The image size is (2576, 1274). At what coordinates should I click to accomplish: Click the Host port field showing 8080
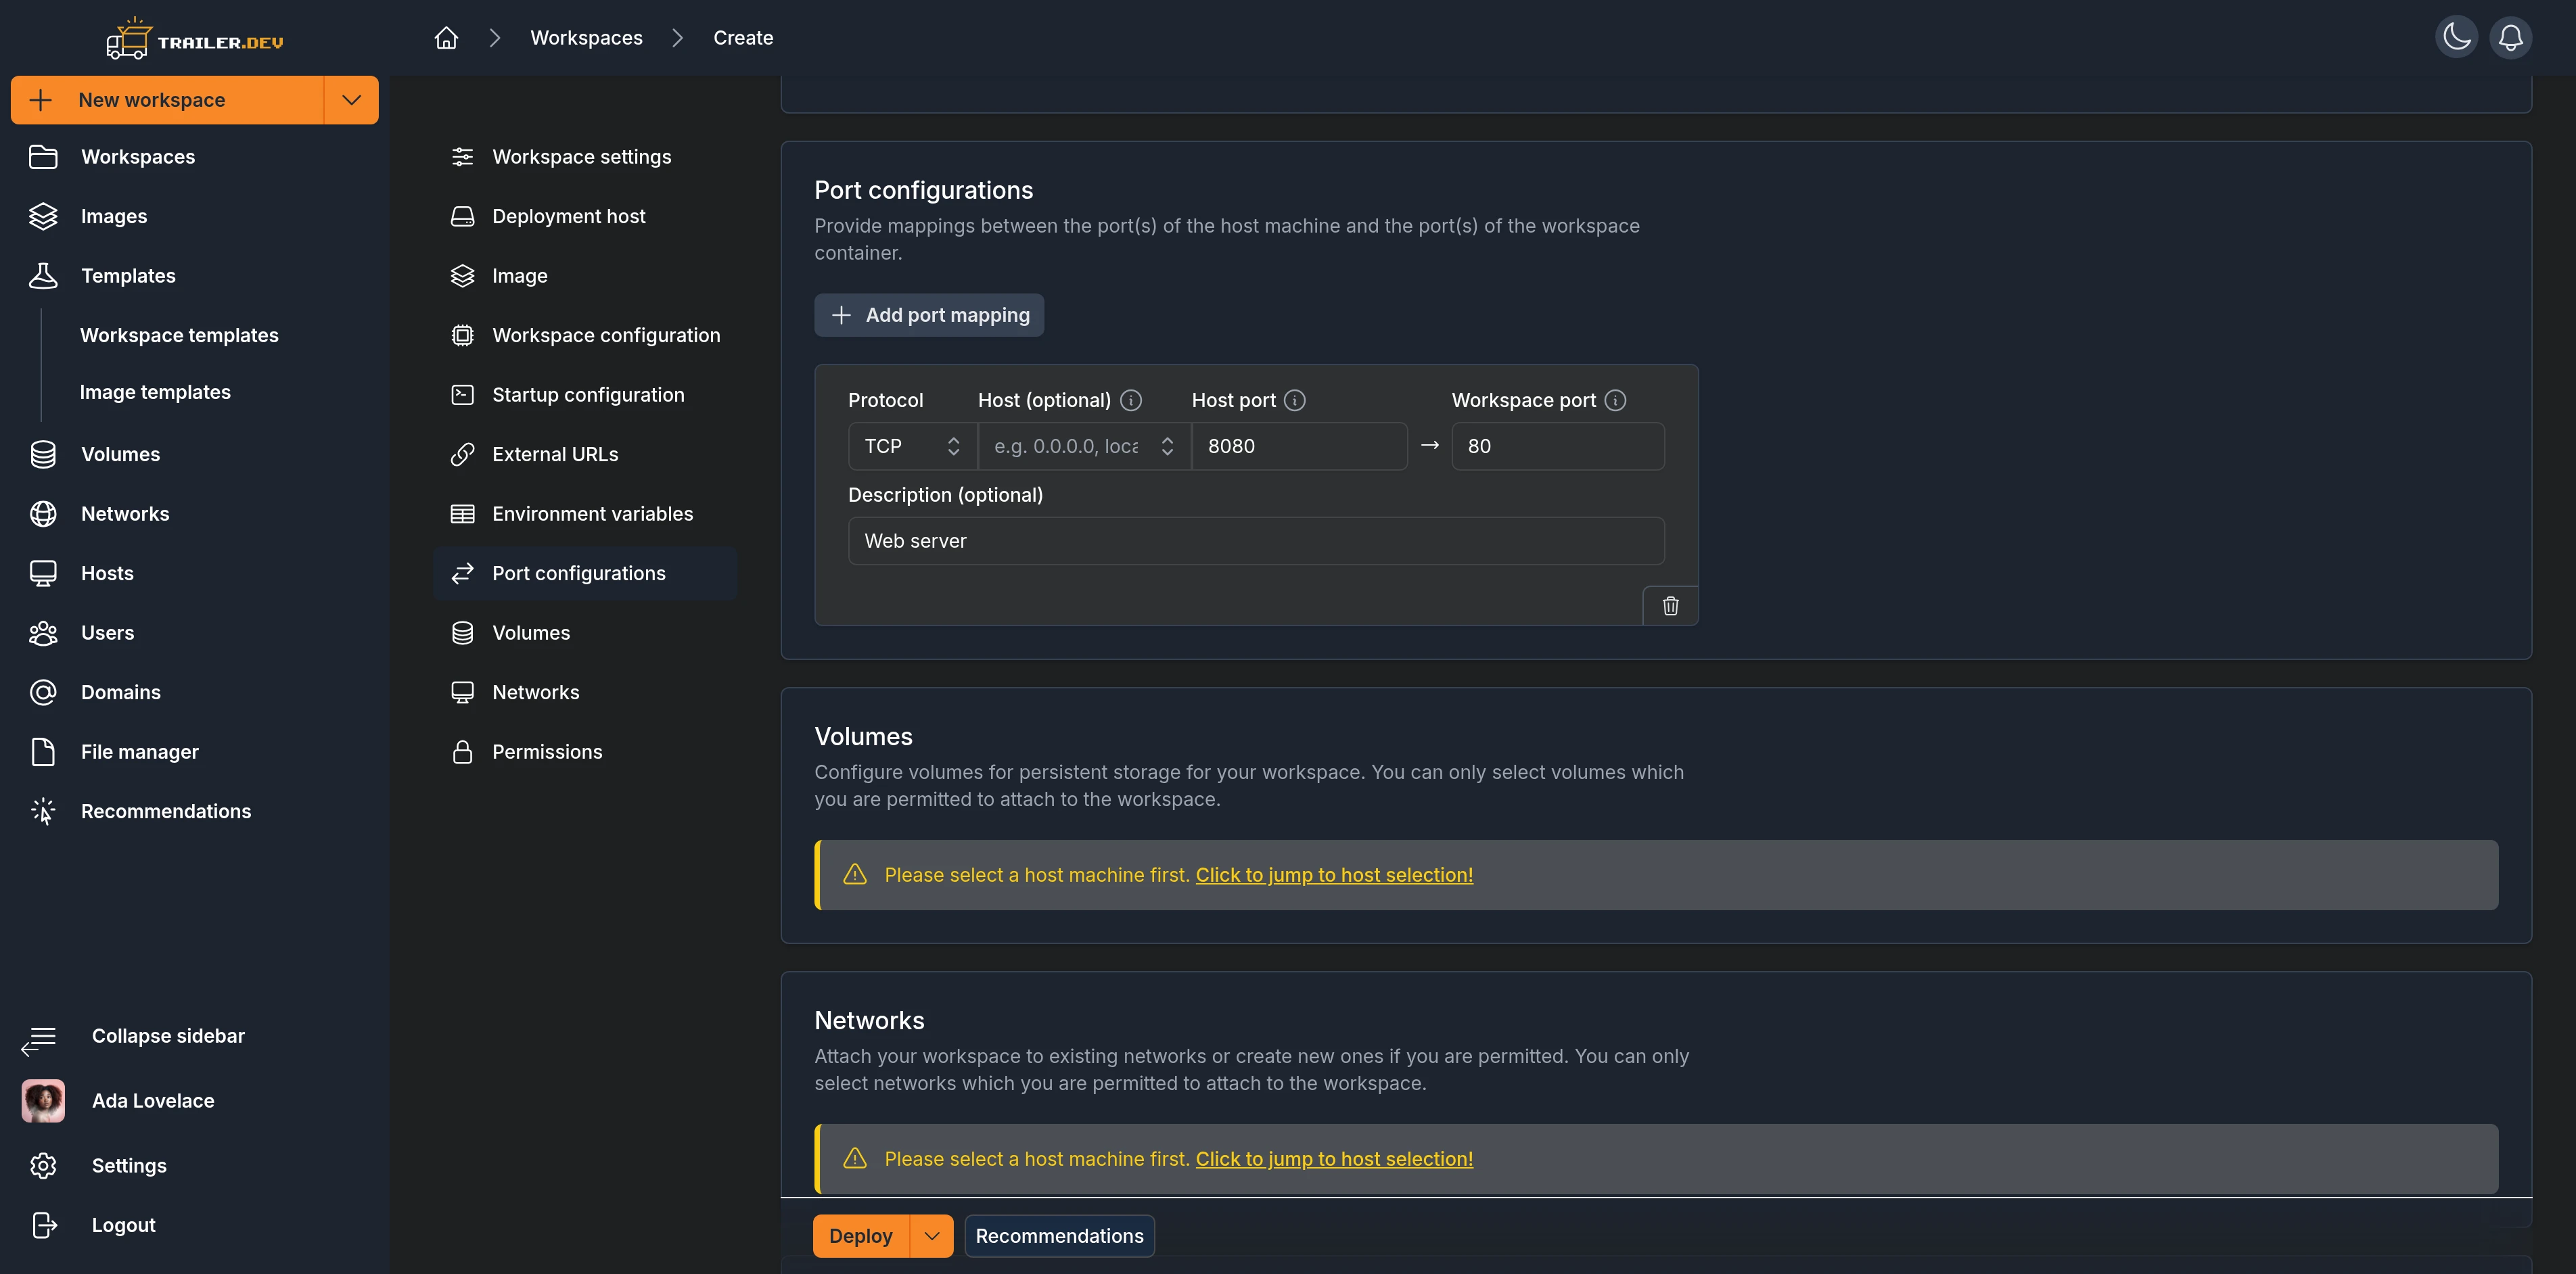pos(1299,446)
